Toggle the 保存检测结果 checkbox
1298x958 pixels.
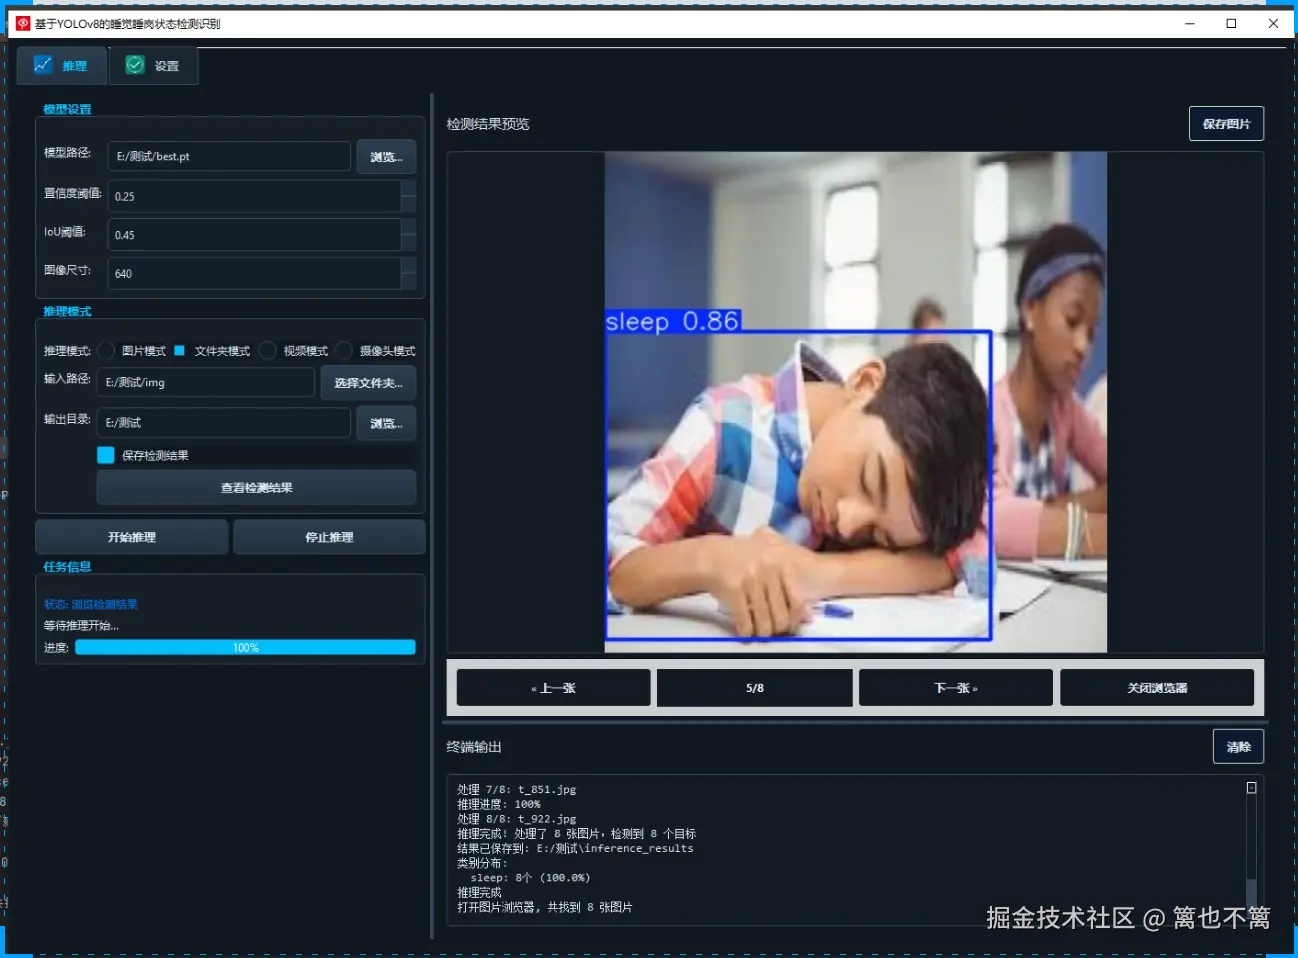click(x=106, y=455)
